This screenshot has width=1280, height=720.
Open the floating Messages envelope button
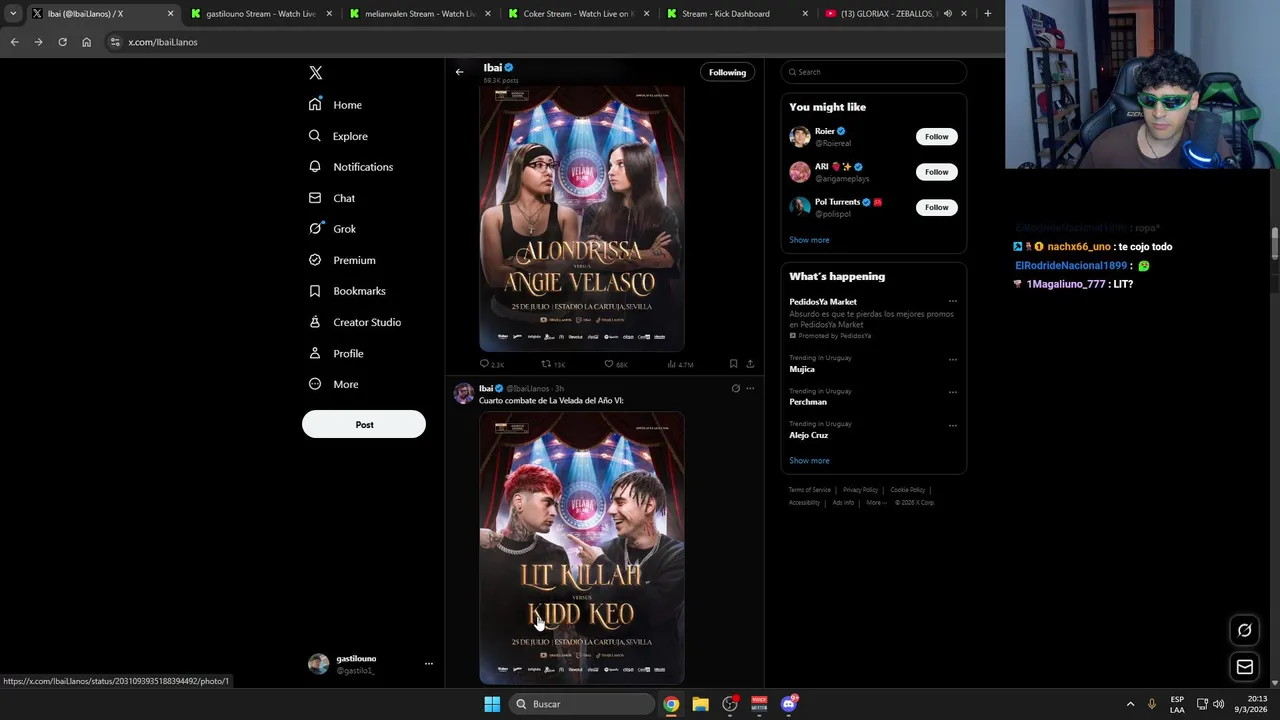pyautogui.click(x=1244, y=667)
